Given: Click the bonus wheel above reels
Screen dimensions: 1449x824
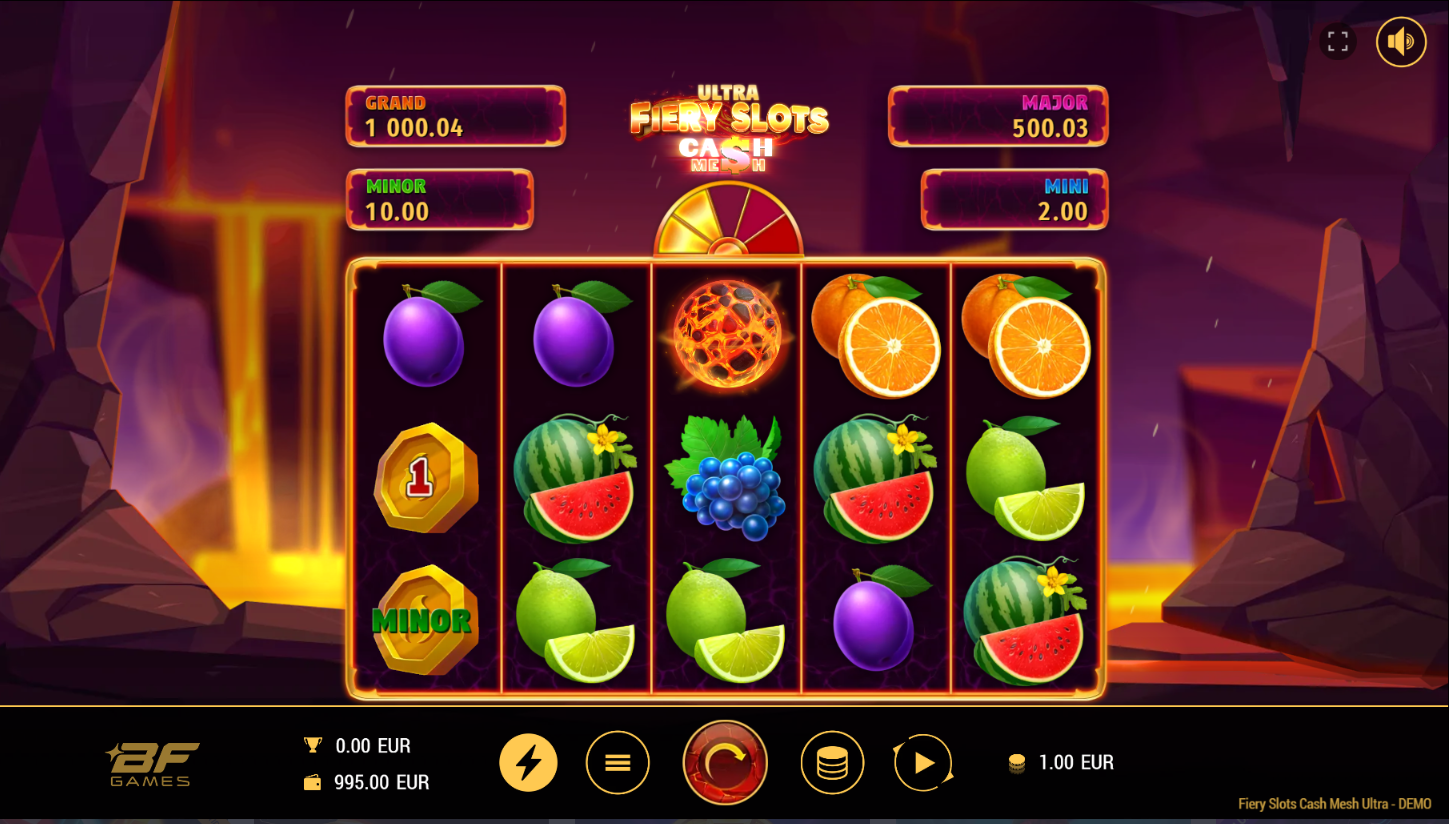Looking at the screenshot, I should coord(728,219).
